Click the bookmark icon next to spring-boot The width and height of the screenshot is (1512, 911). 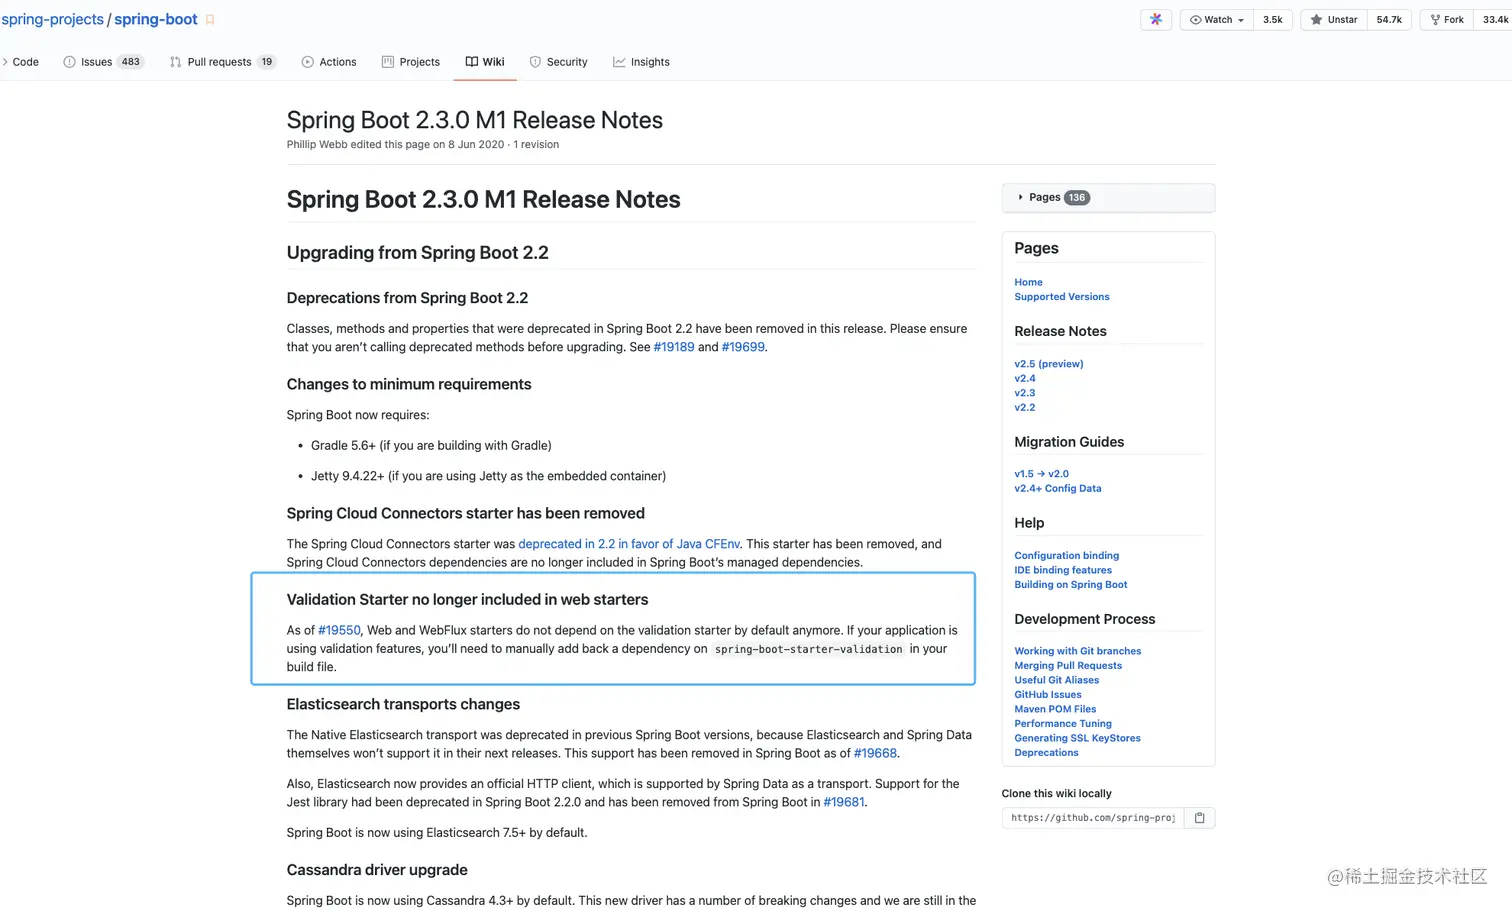pyautogui.click(x=210, y=20)
